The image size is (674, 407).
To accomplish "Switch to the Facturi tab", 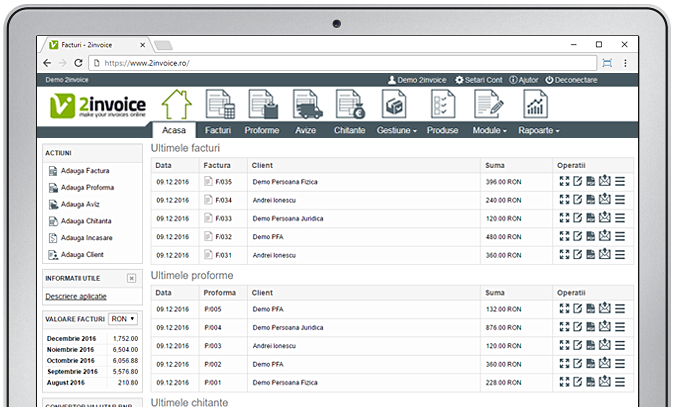I will coord(217,131).
